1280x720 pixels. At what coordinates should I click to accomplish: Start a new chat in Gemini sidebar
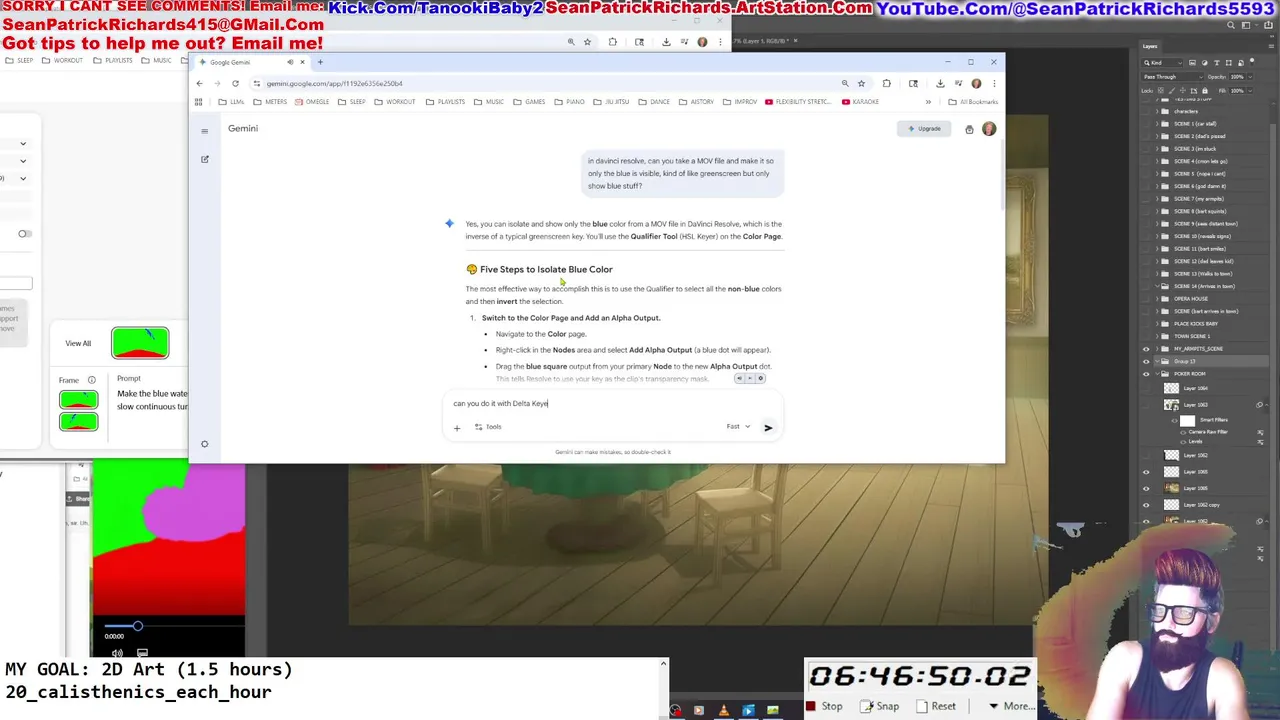coord(205,159)
